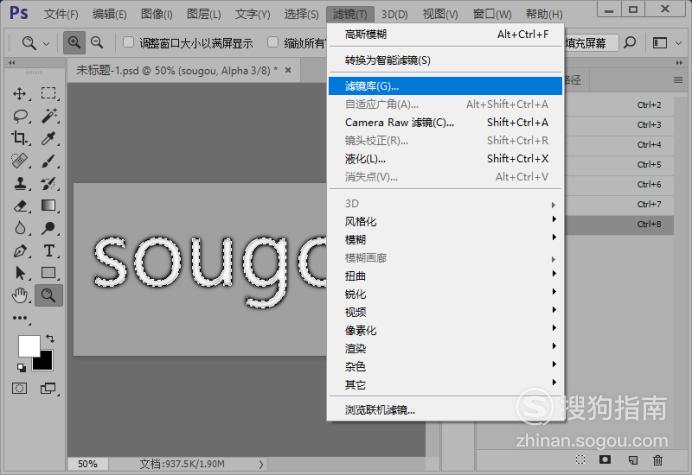Select the Pen tool

(x=19, y=251)
